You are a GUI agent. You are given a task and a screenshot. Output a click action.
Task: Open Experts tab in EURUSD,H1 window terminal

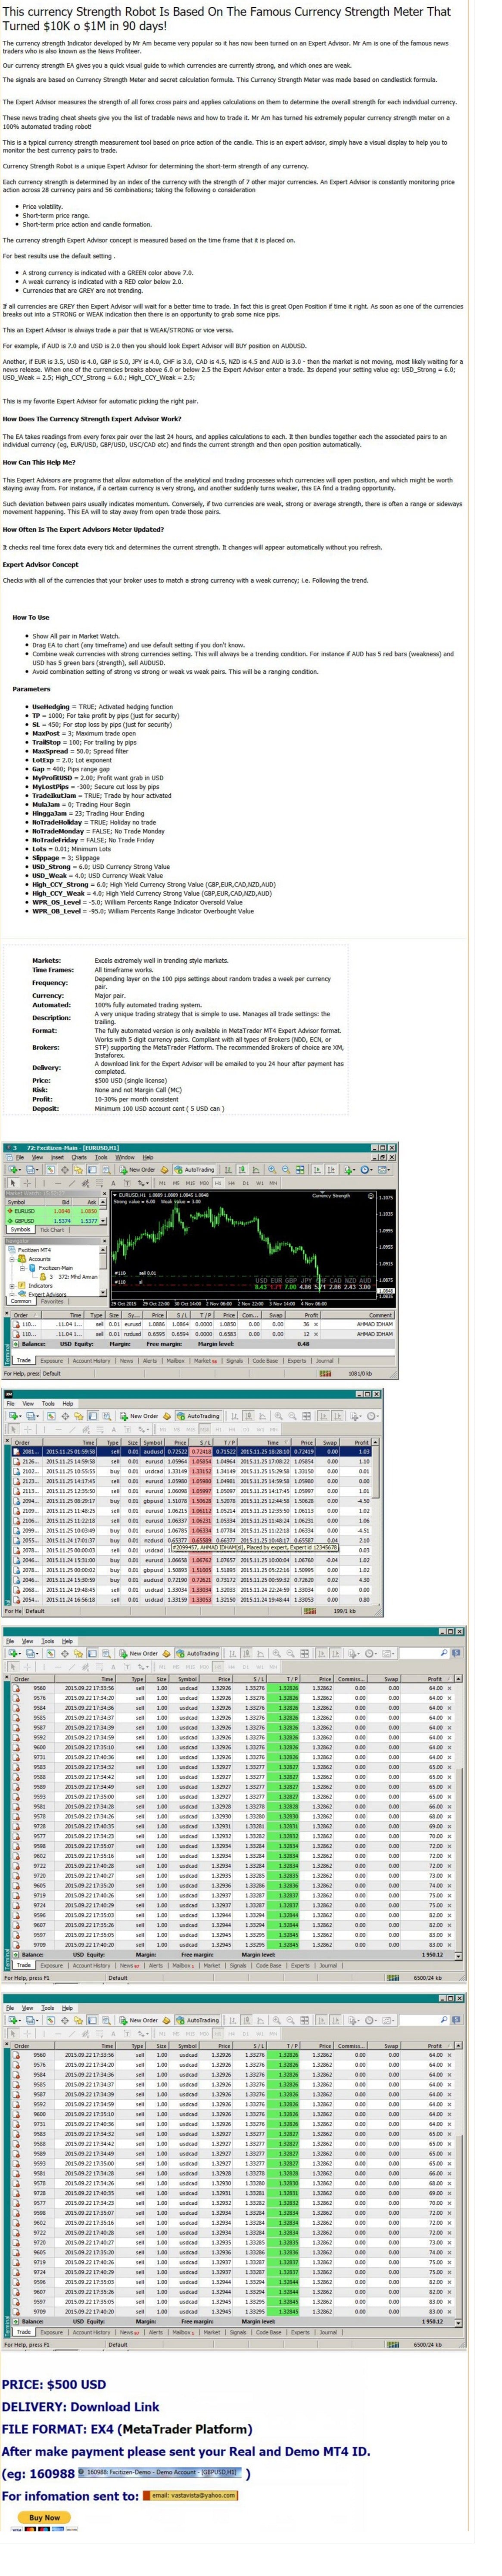[x=296, y=1361]
